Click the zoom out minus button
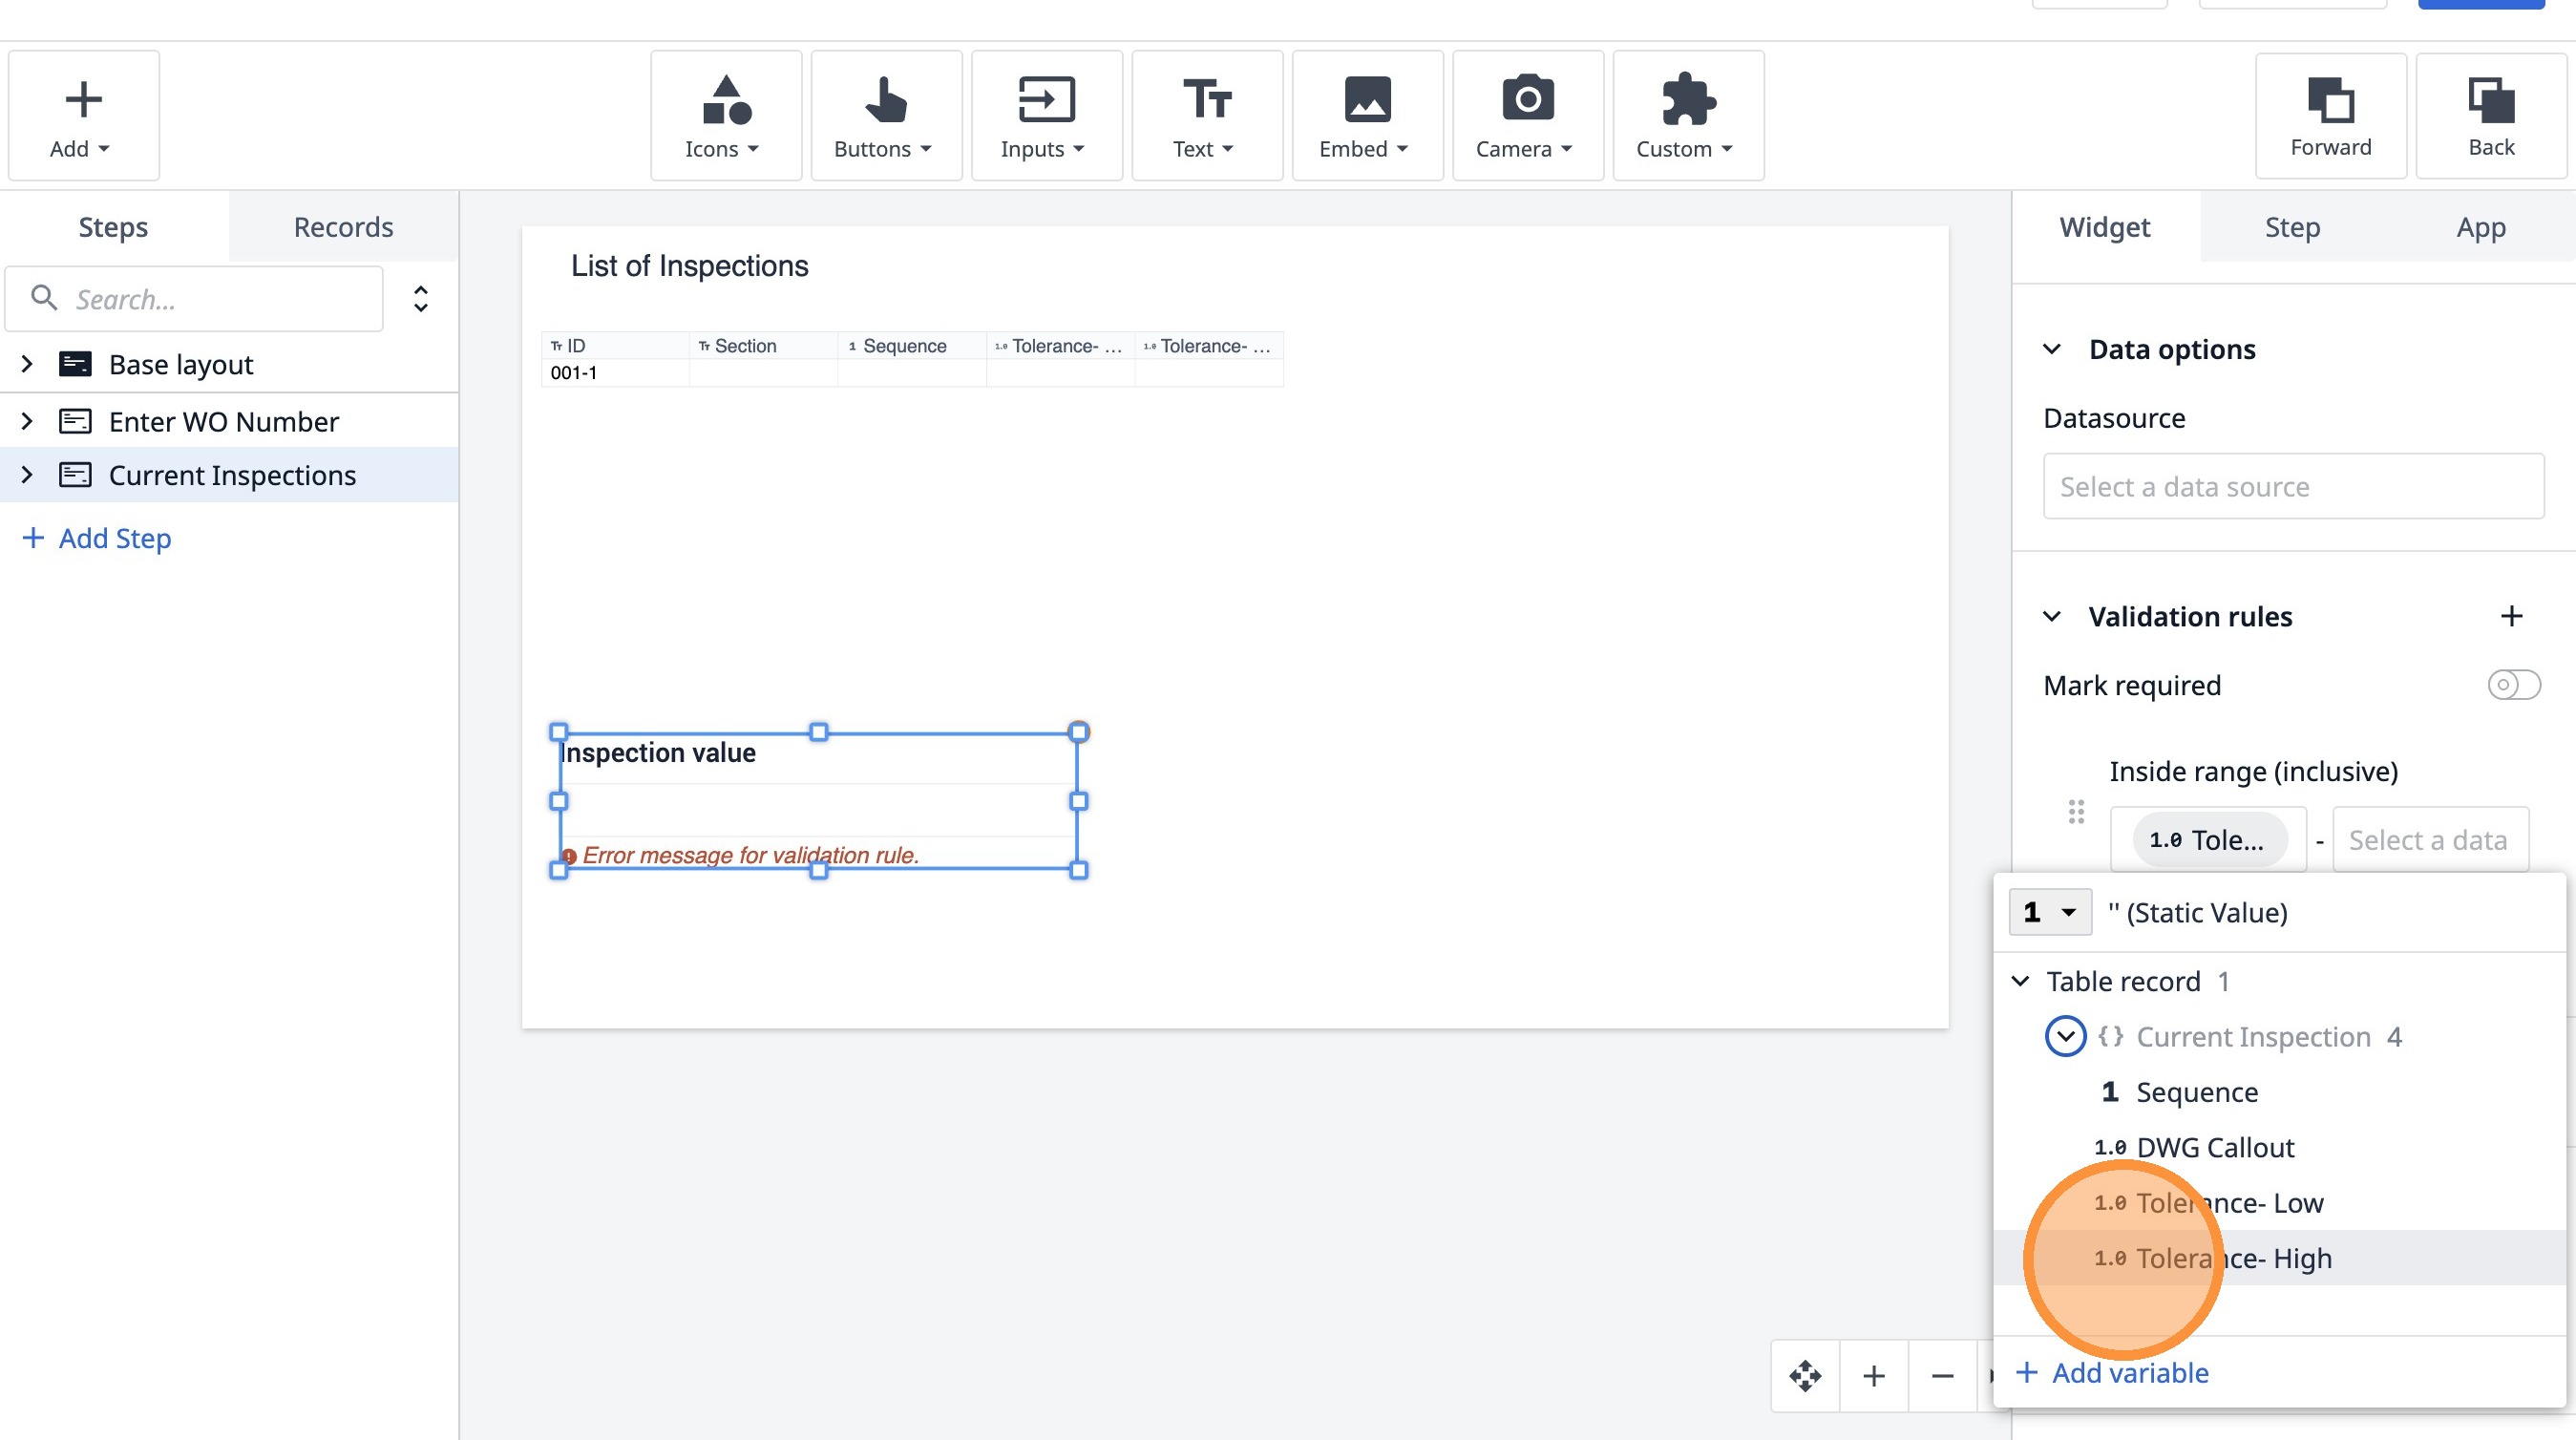Screen dimensions: 2576x1440 click(1942, 1376)
